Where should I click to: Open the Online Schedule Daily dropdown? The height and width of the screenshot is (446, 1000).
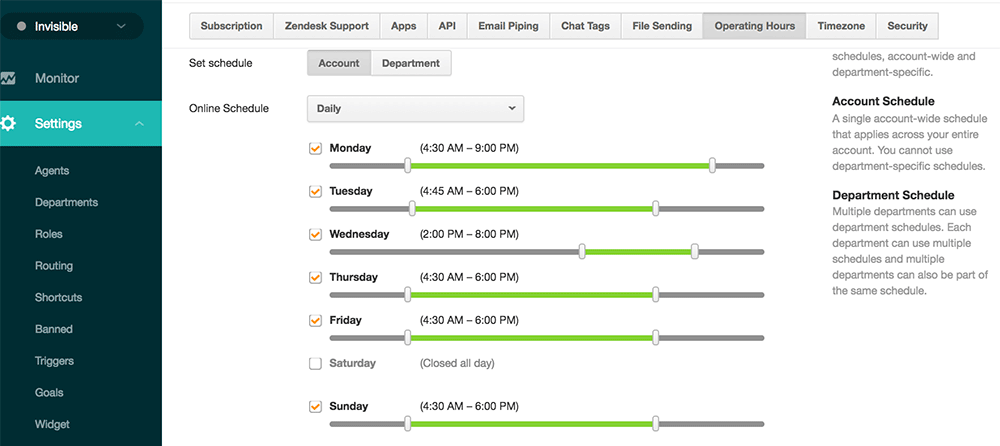pos(415,108)
